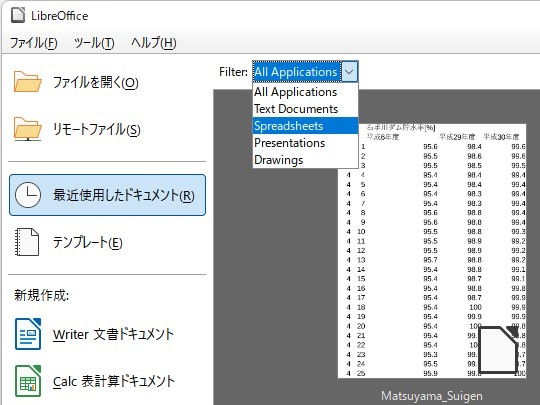This screenshot has height=405, width=540.
Task: Click the LibreOffice title bar icon
Action: coord(18,15)
